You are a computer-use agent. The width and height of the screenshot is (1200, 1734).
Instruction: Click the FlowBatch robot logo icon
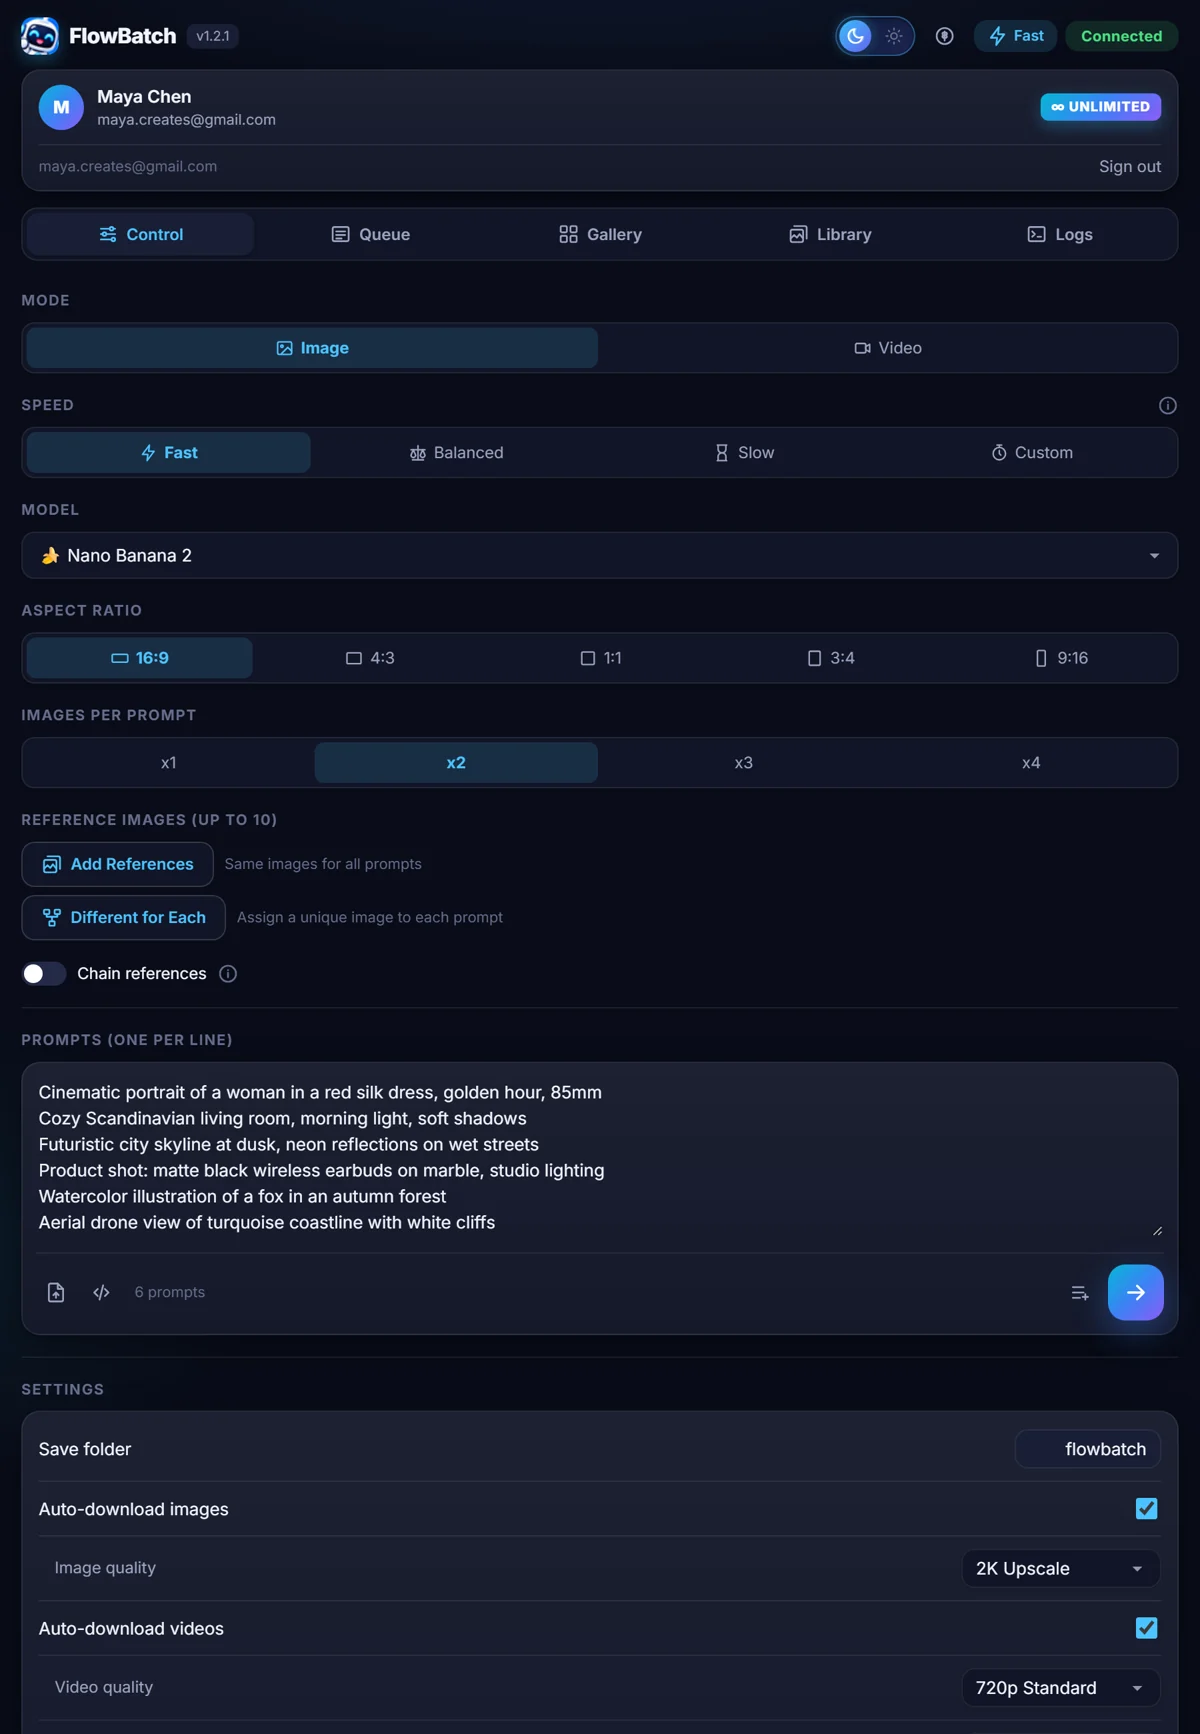point(40,36)
